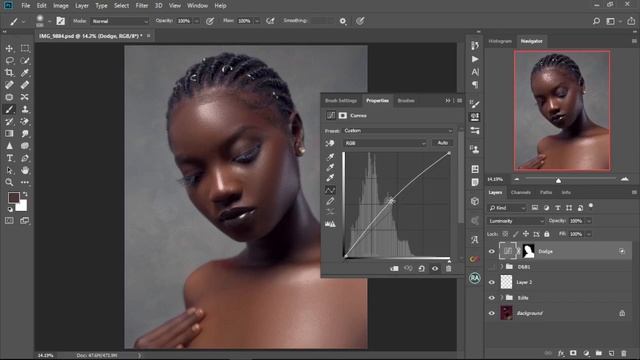Viewport: 640px width, 360px height.
Task: Open the brush Mode dropdown
Action: 120,21
